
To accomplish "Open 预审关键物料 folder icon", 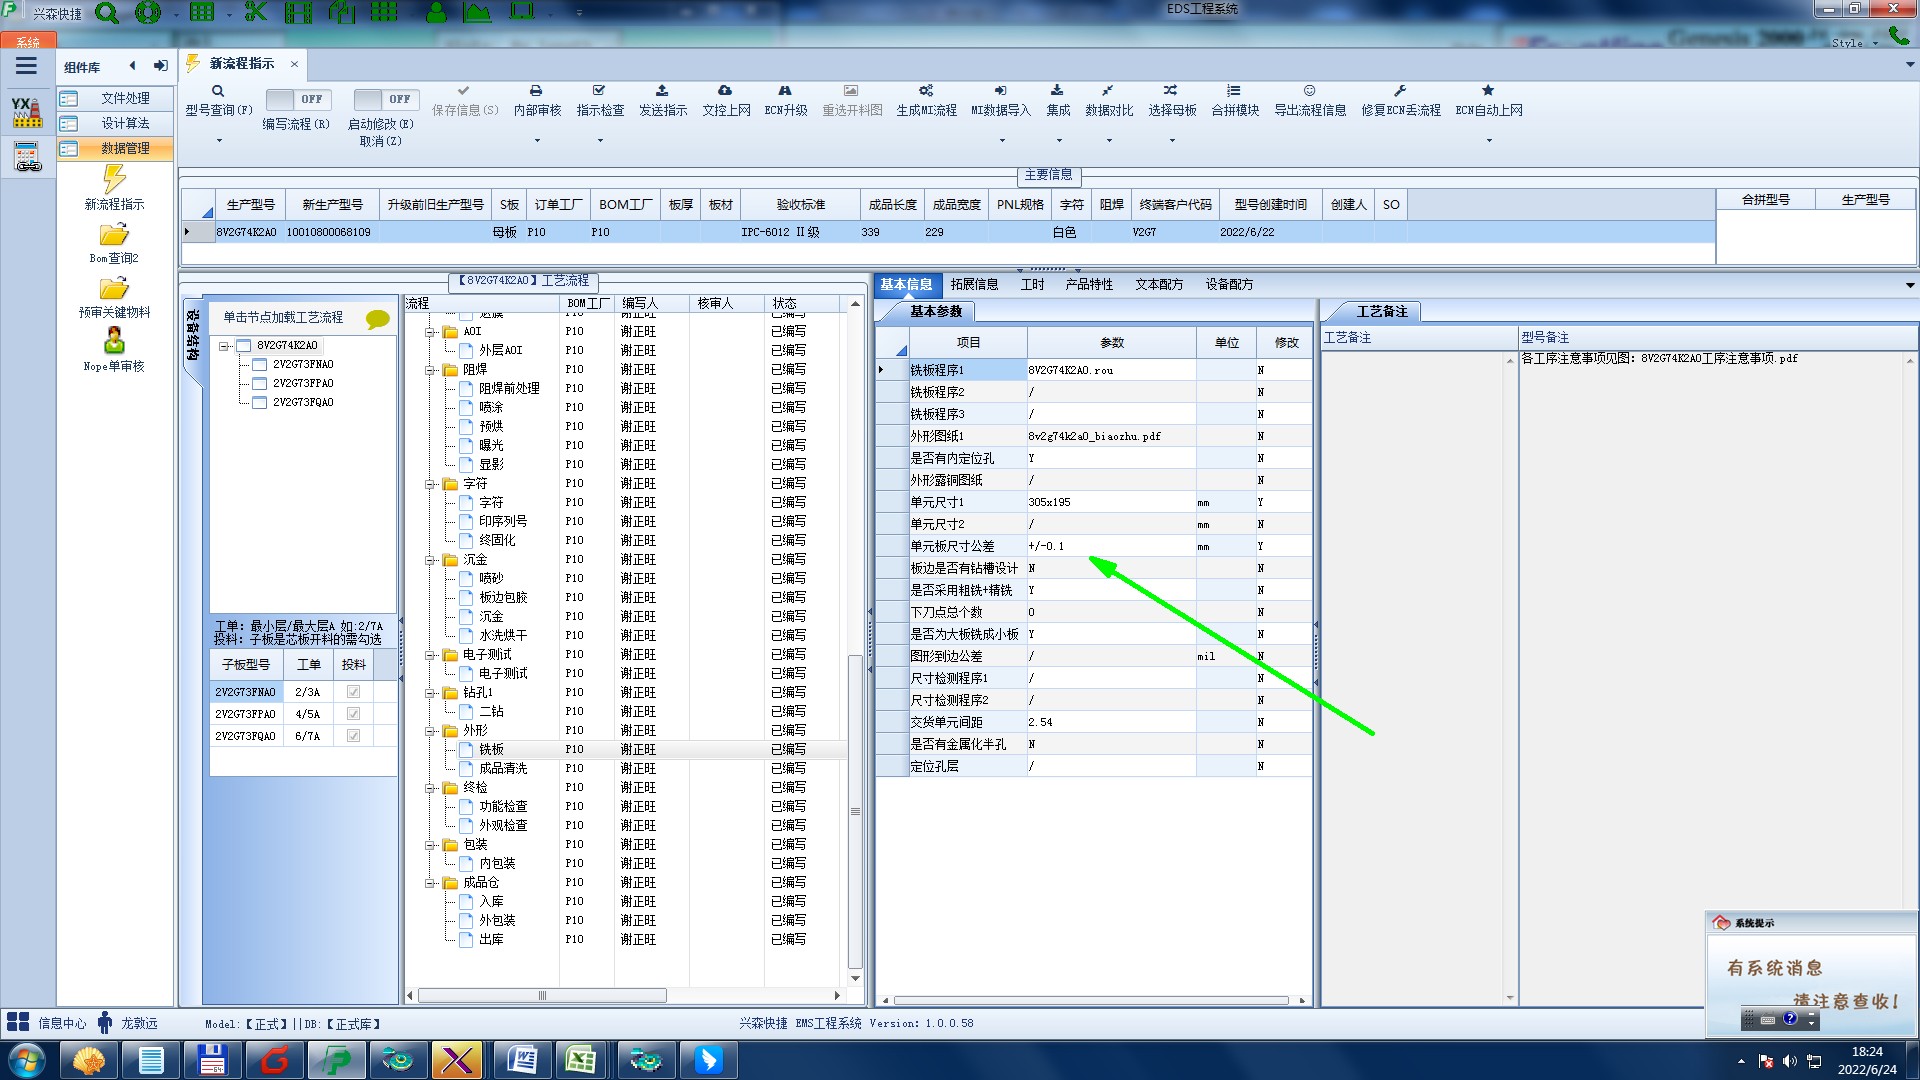I will (114, 288).
